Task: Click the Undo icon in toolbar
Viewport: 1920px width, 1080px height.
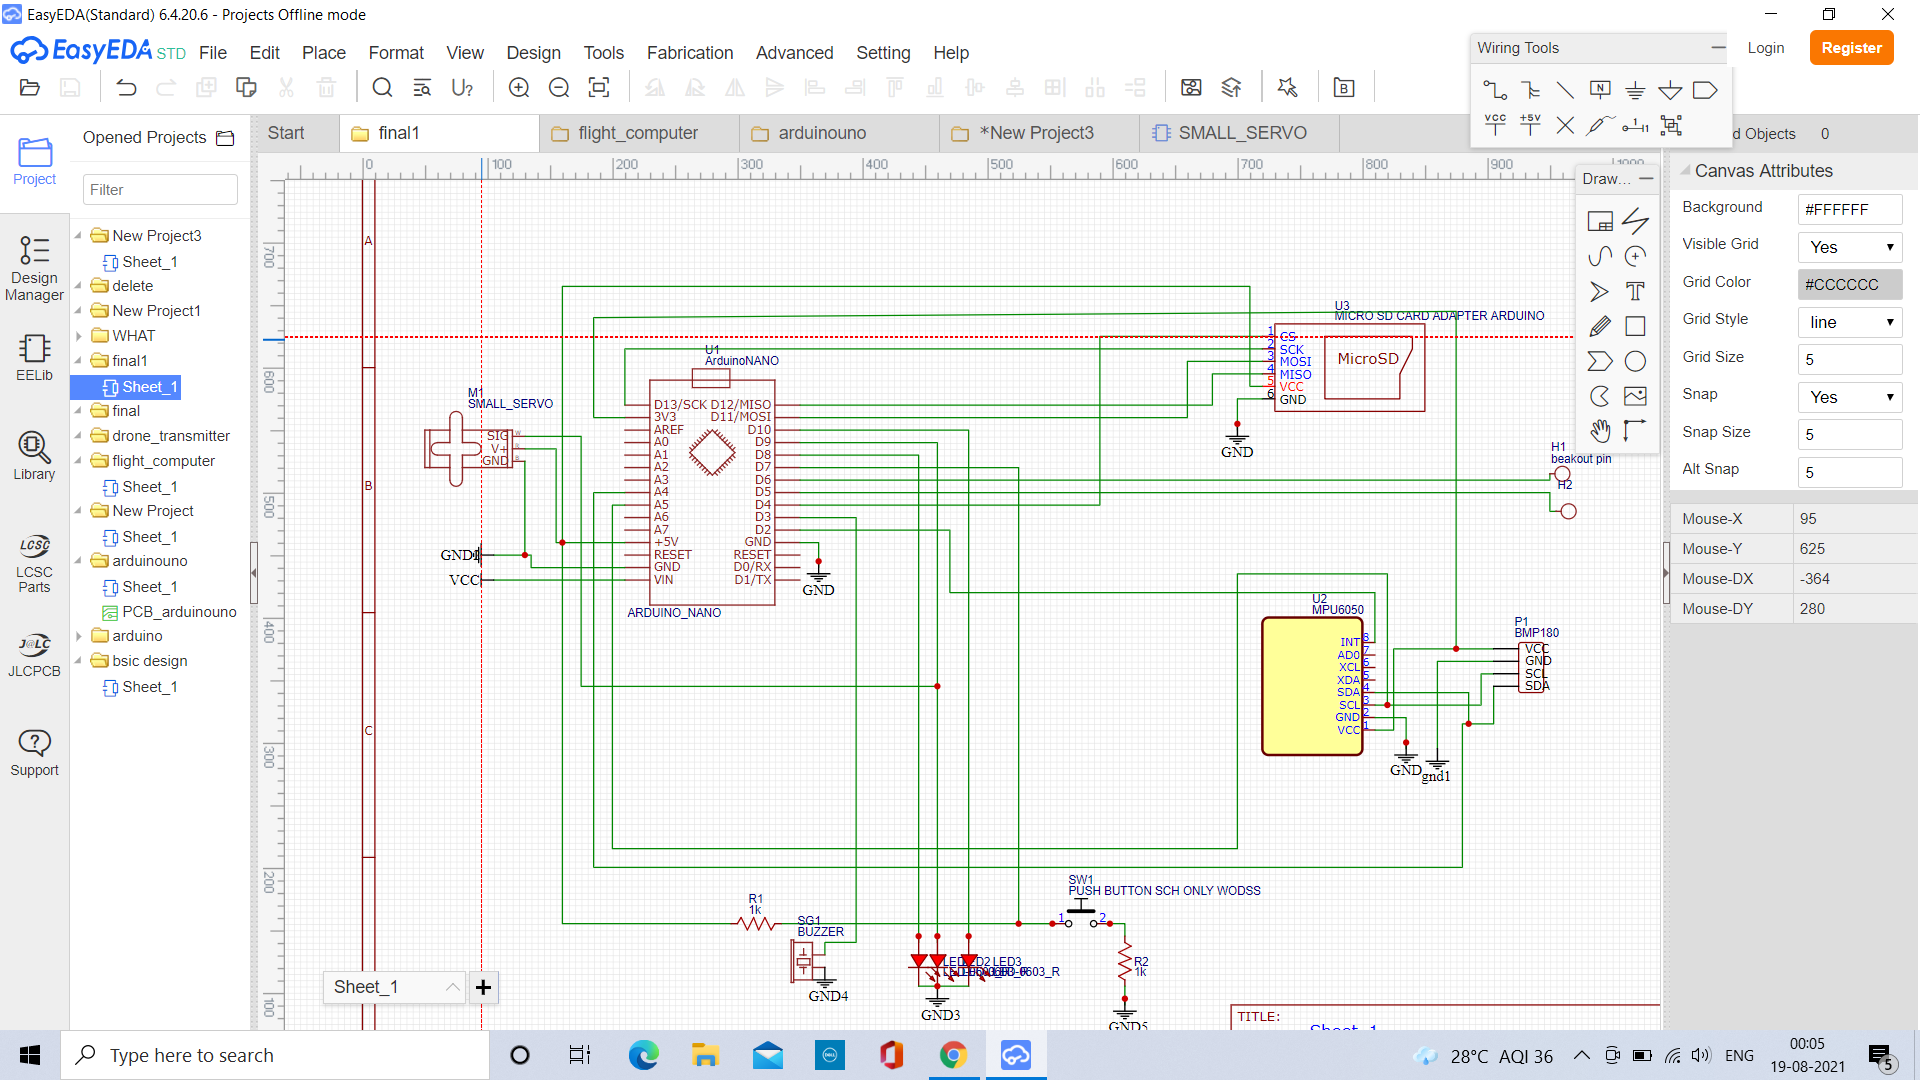Action: click(x=126, y=87)
